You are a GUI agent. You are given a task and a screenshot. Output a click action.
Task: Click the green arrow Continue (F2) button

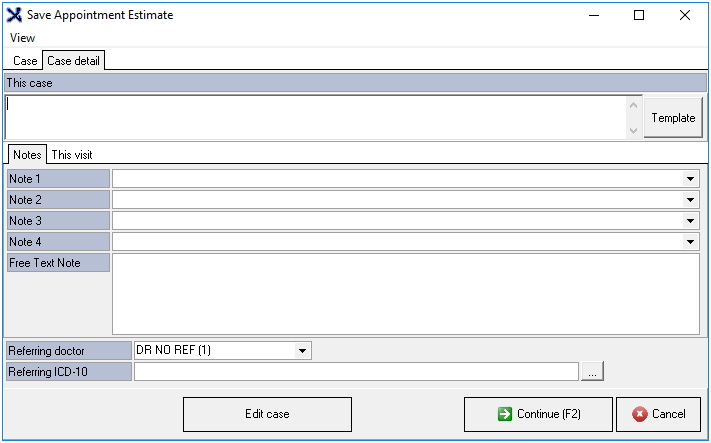click(x=537, y=414)
